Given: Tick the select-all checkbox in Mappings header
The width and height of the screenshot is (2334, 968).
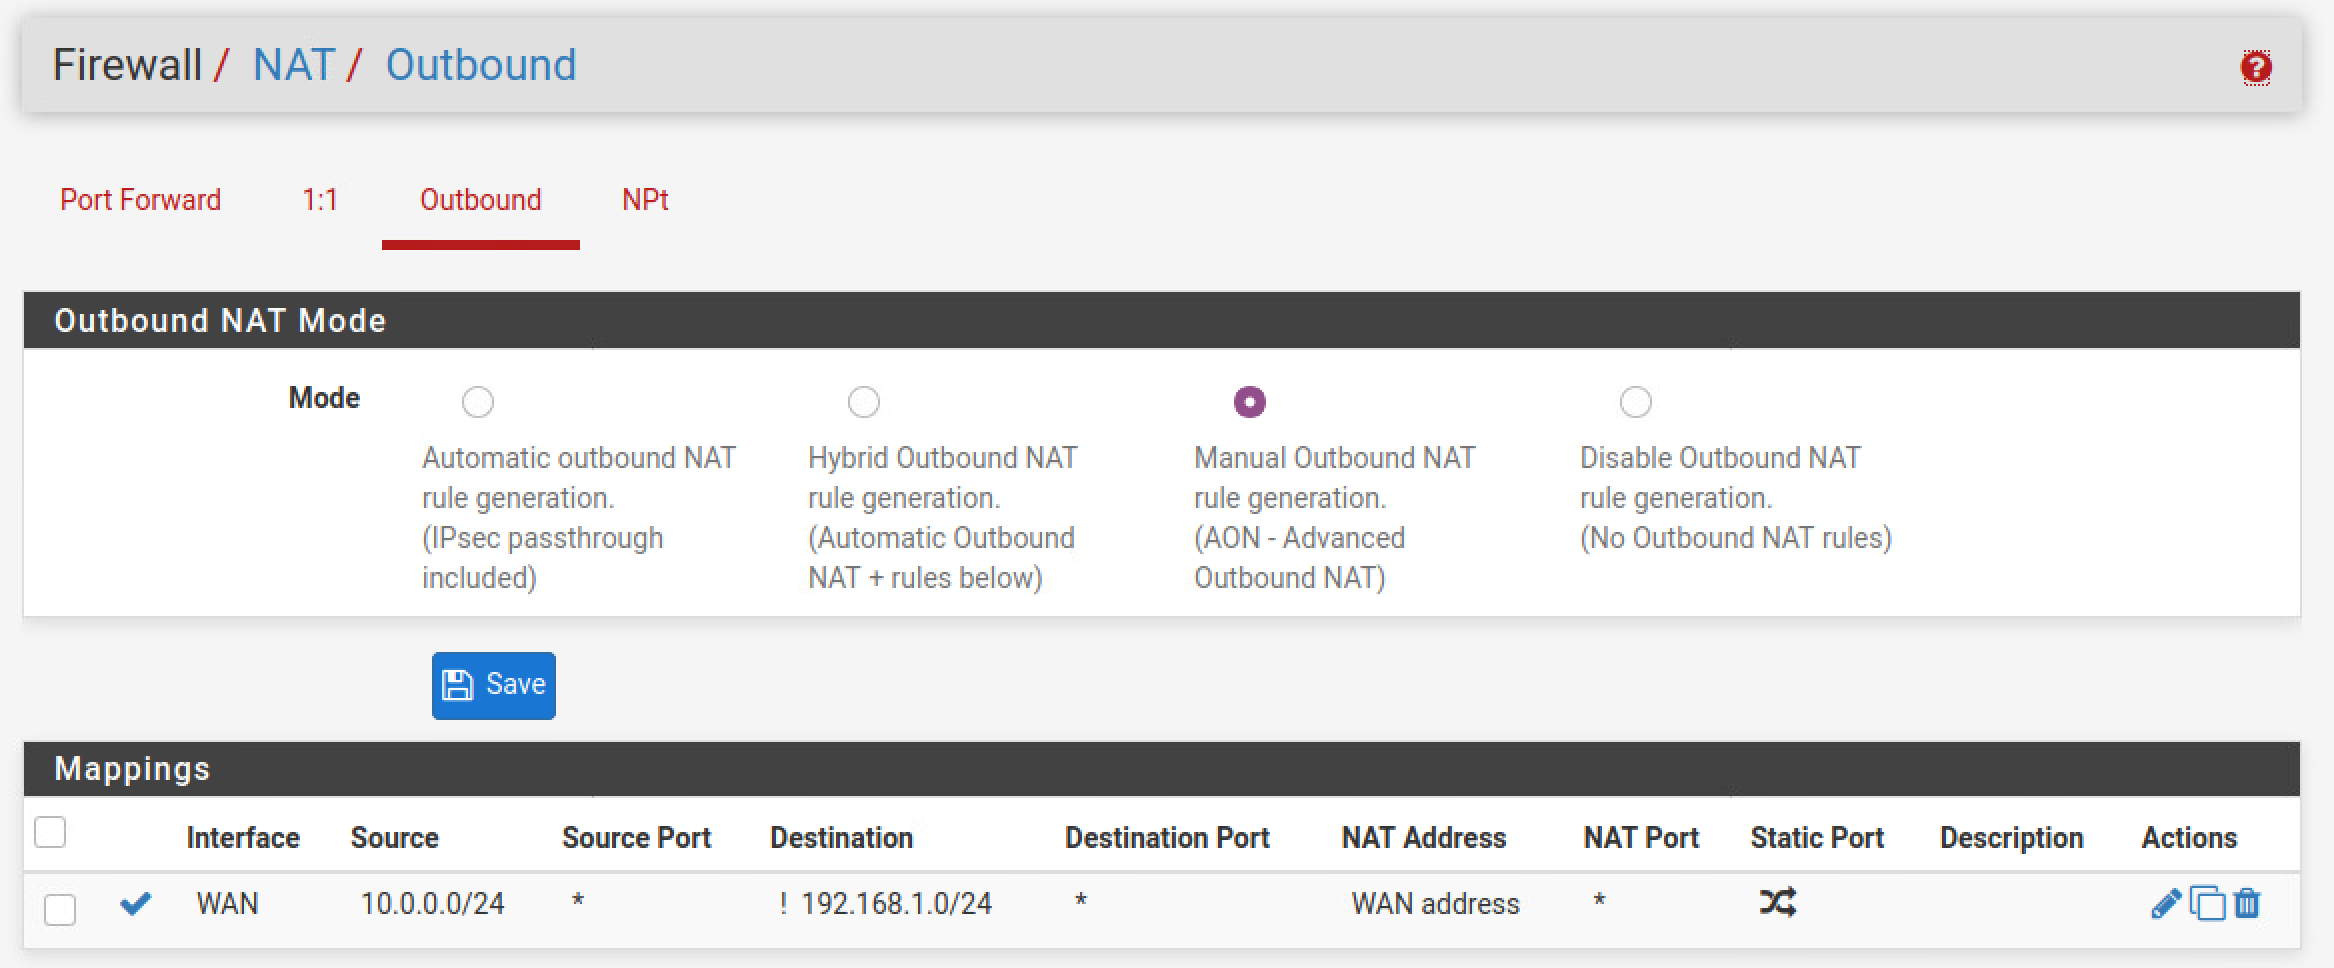Looking at the screenshot, I should (x=50, y=832).
